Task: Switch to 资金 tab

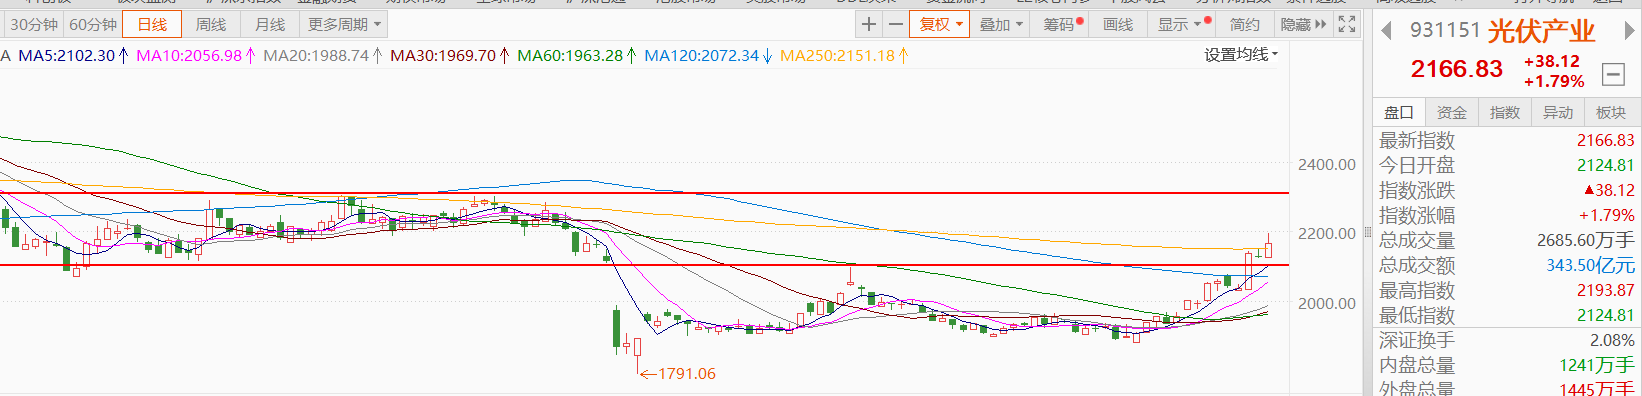Action: [1451, 112]
